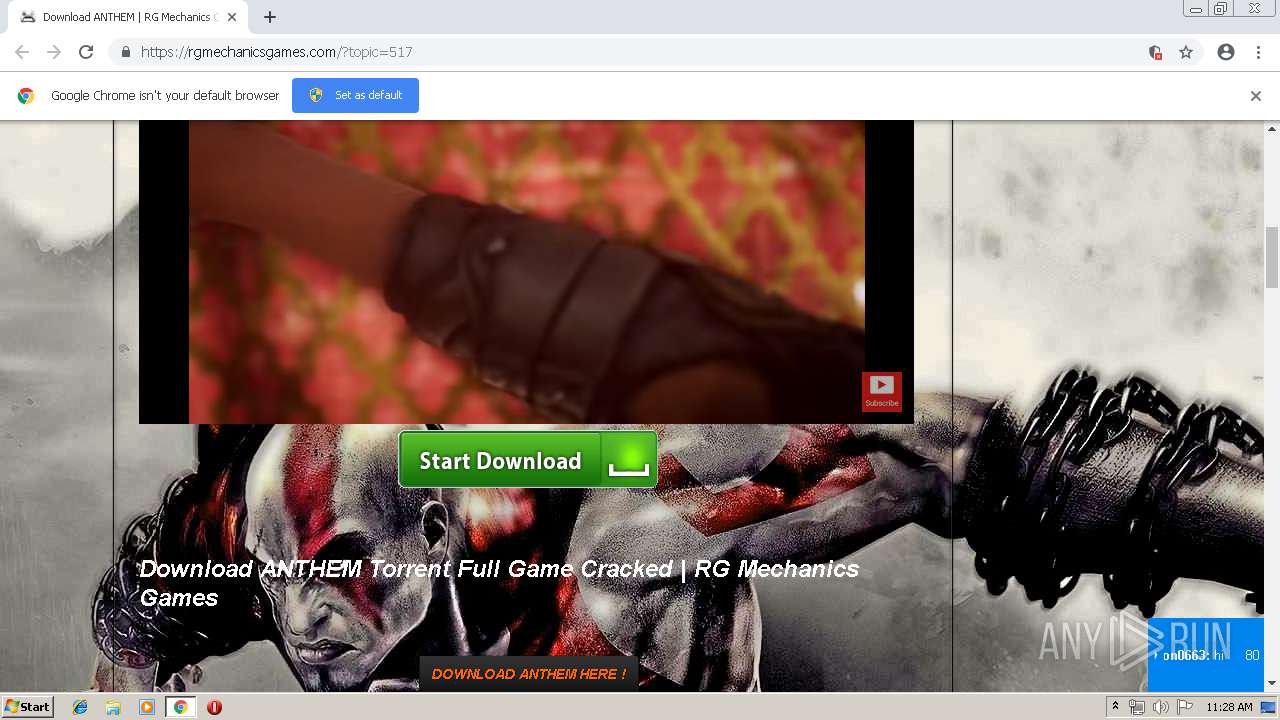Open the Chrome three-dot menu
The height and width of the screenshot is (720, 1280).
[1258, 52]
